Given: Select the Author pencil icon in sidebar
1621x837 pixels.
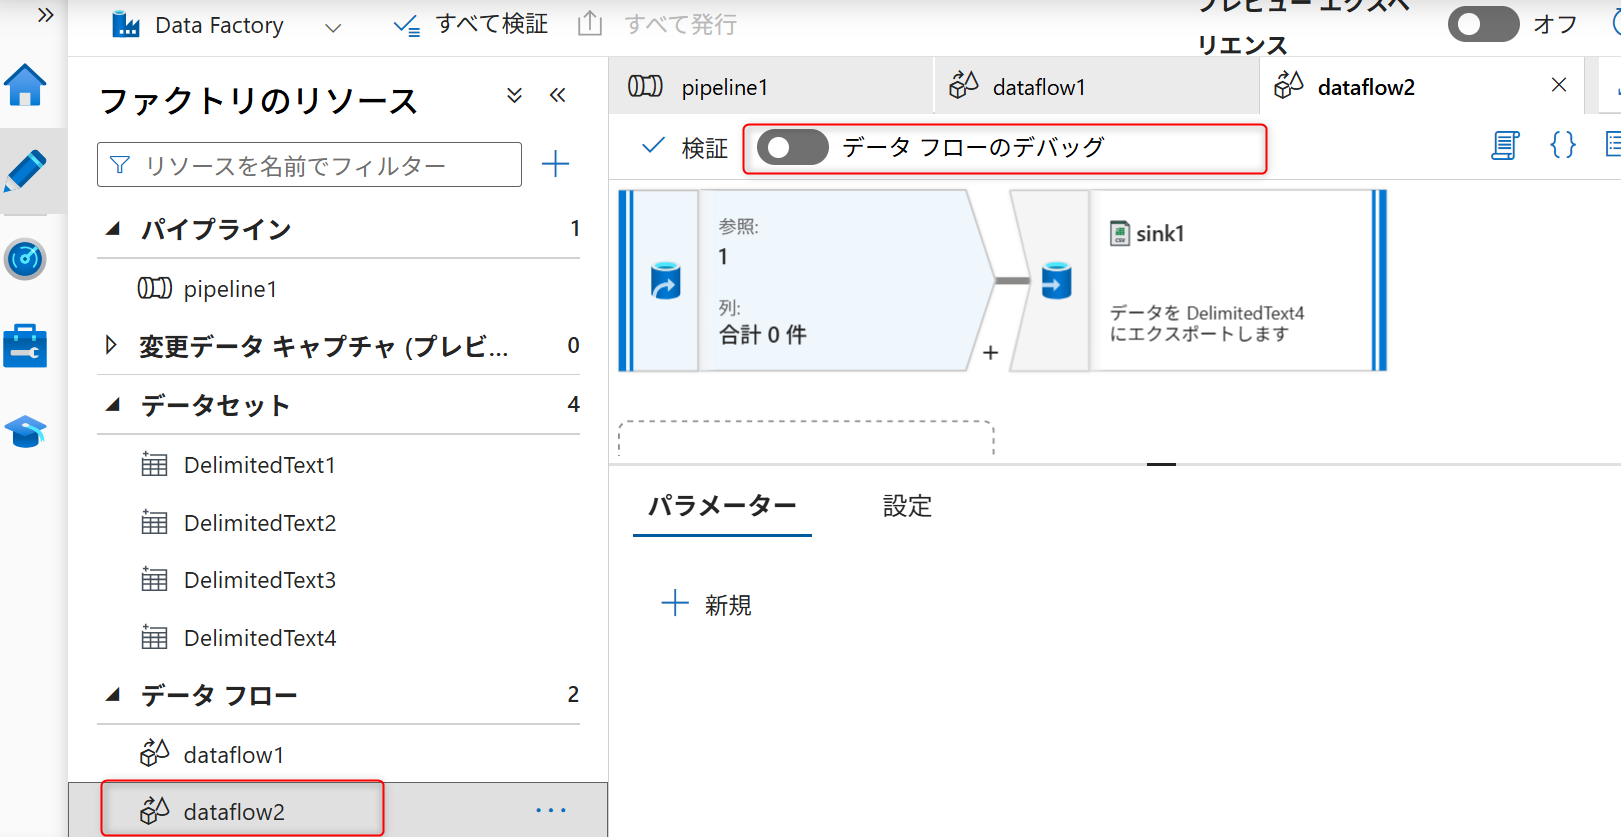Looking at the screenshot, I should click(25, 171).
